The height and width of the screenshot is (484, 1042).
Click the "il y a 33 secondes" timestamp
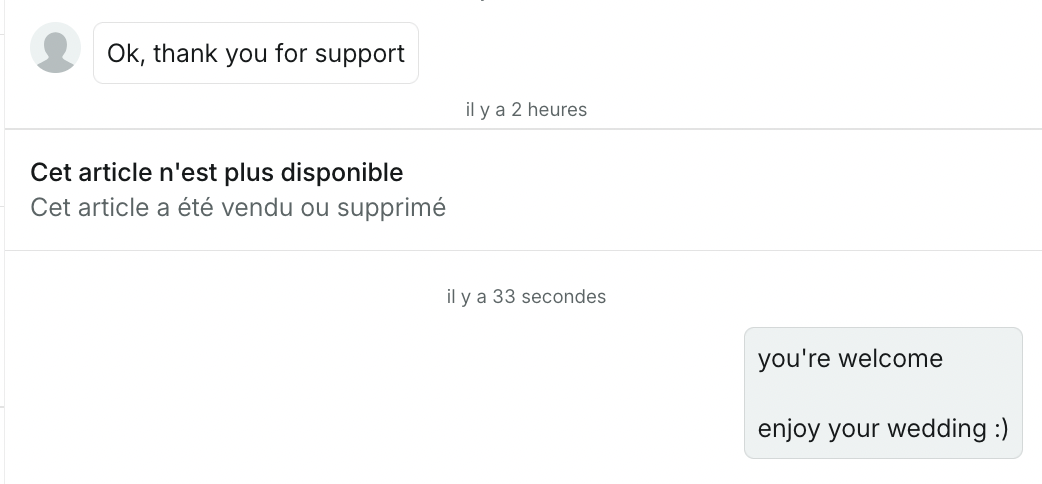point(526,296)
